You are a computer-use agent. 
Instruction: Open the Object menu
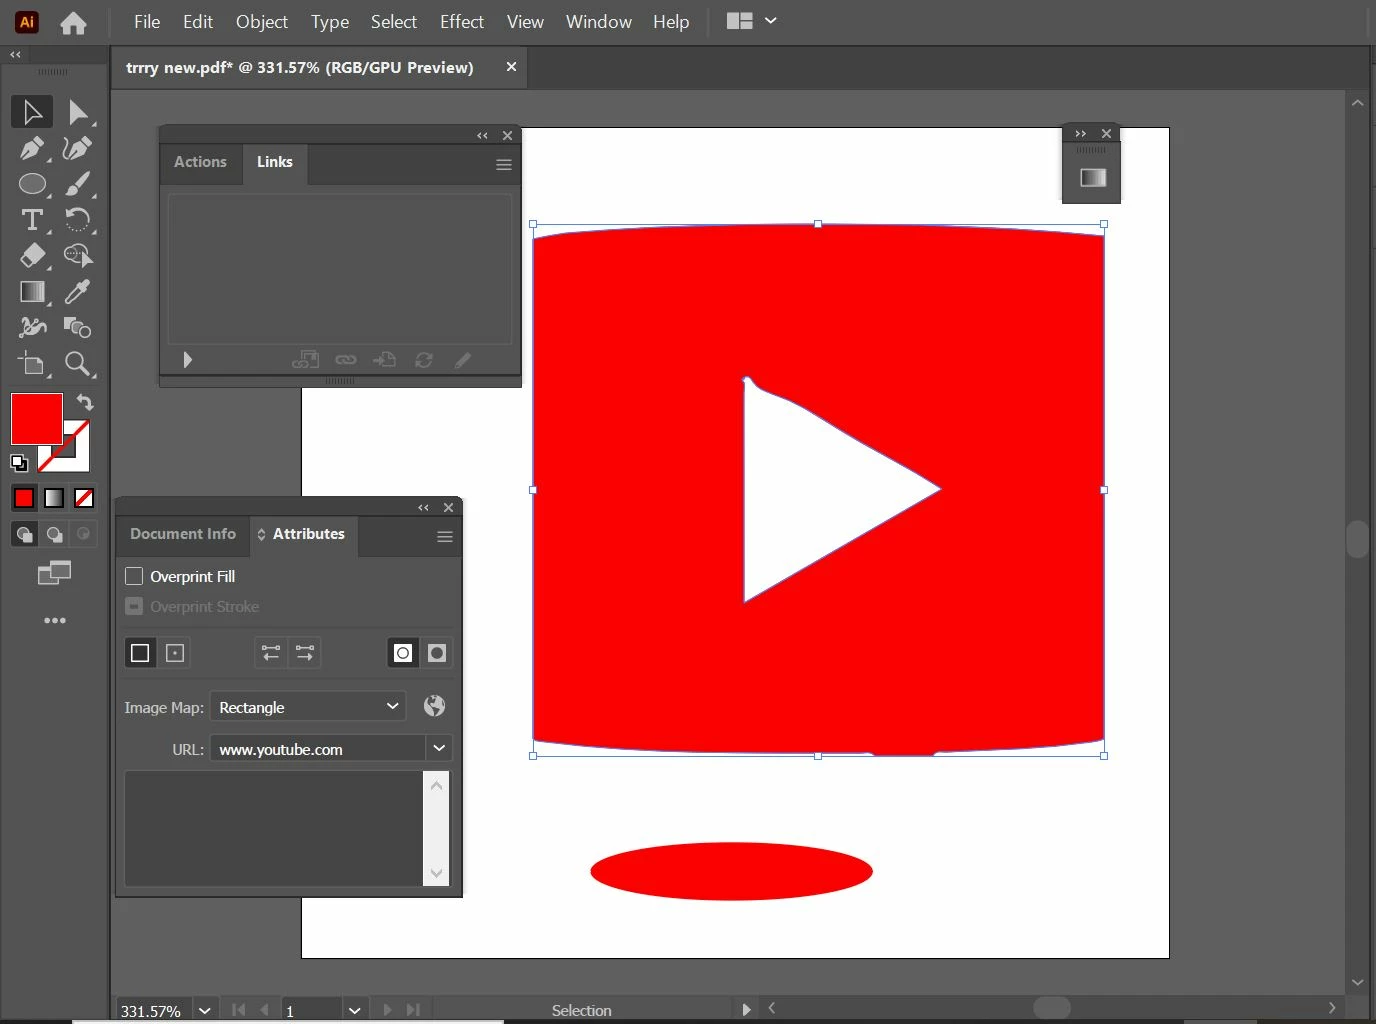tap(262, 21)
